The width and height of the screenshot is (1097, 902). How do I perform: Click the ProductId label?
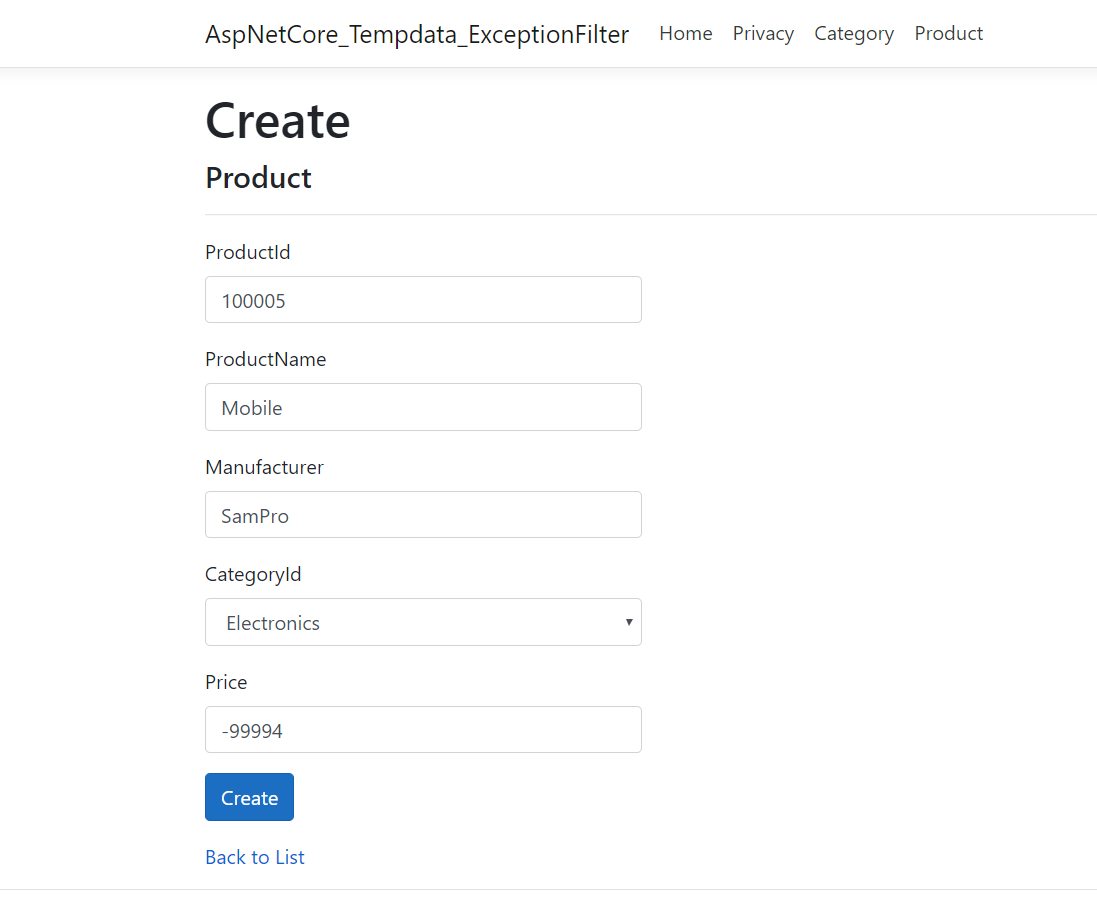pyautogui.click(x=247, y=252)
